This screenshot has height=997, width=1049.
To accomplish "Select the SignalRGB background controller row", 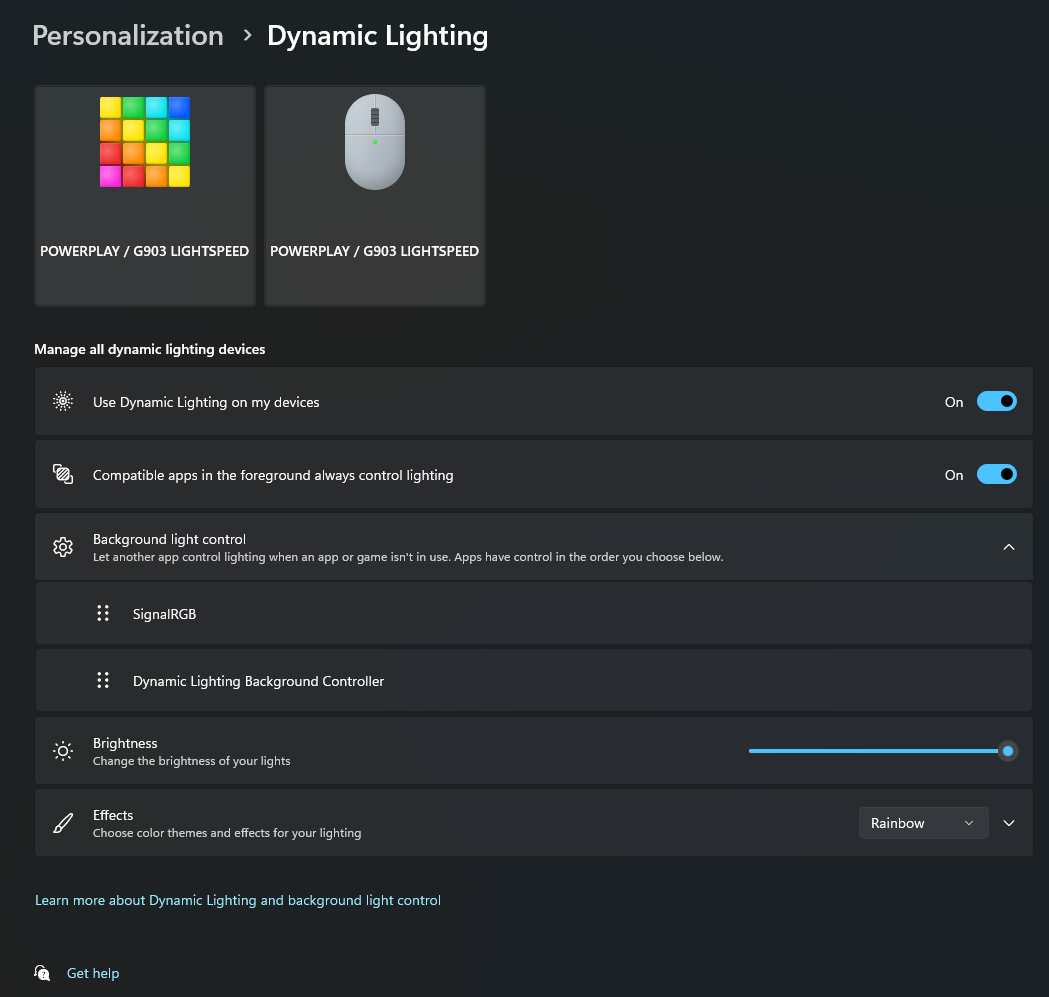I will pos(533,614).
